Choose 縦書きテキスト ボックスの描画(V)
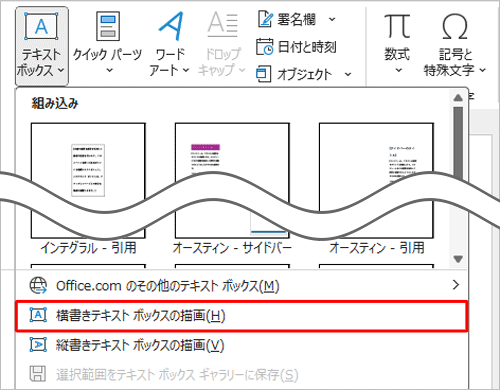The width and height of the screenshot is (500, 390). click(x=242, y=345)
